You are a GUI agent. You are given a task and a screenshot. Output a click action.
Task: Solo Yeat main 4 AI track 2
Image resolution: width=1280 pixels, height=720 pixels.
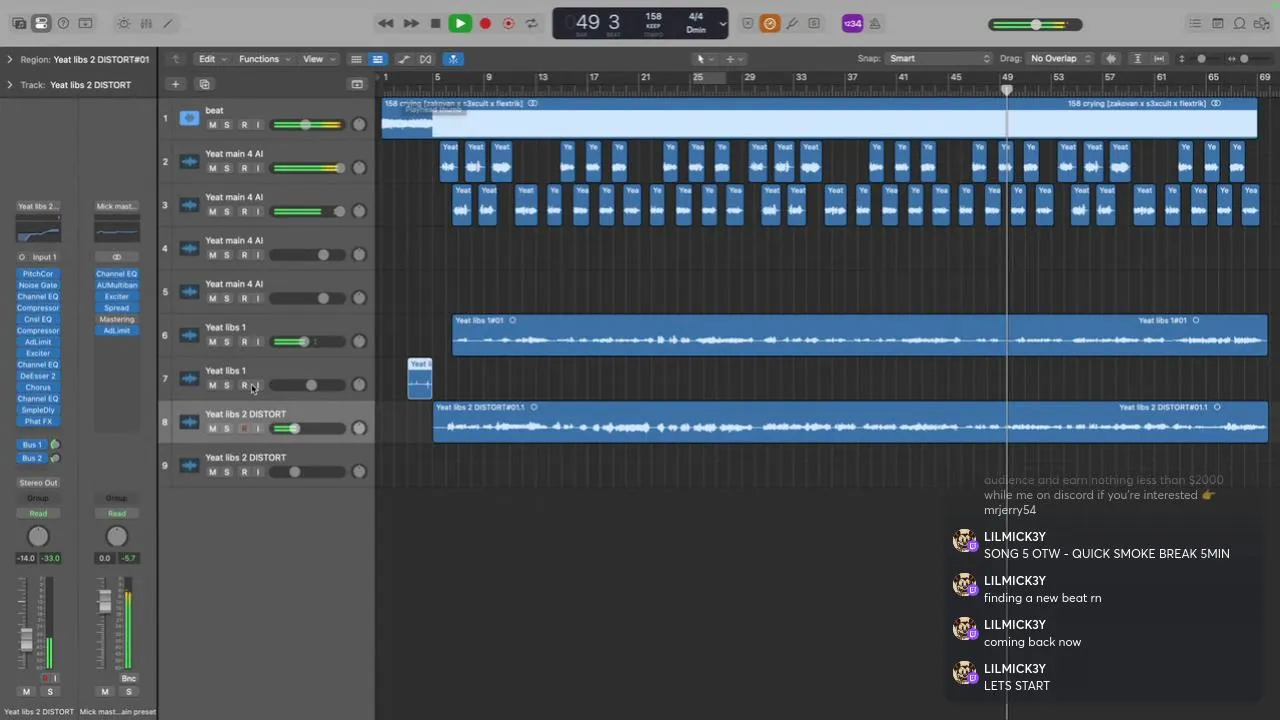[x=226, y=168]
